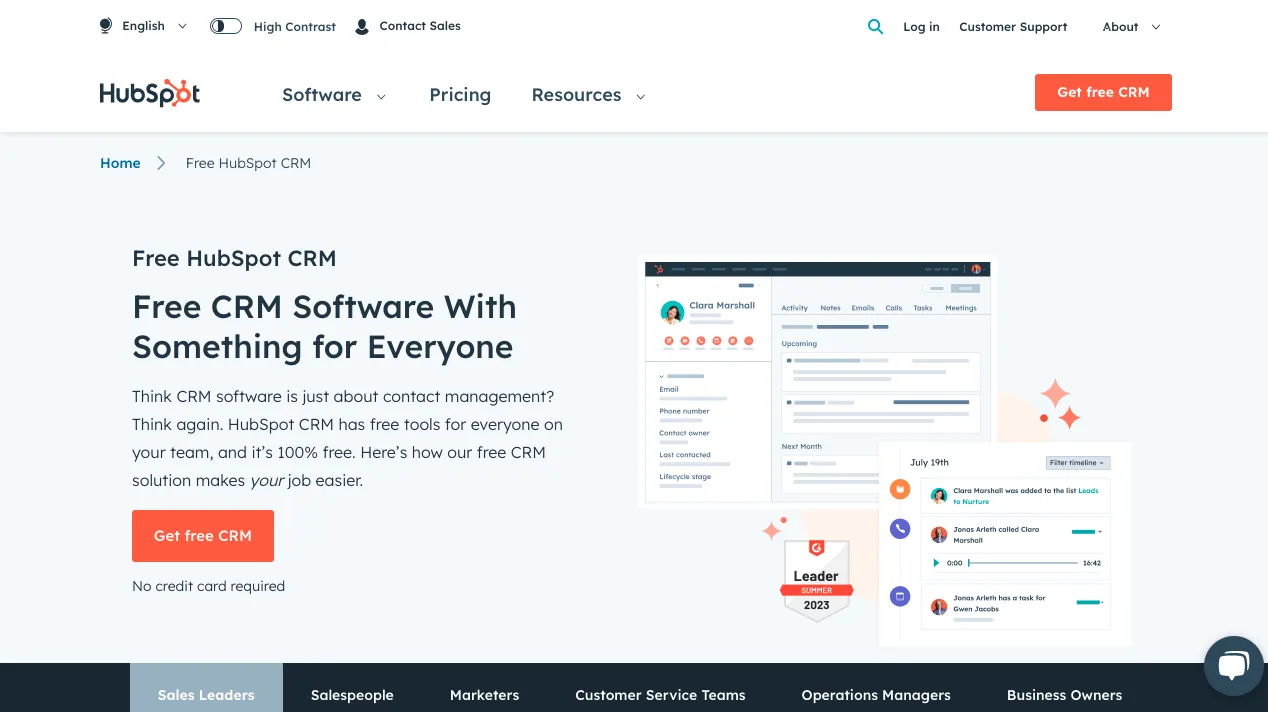Click the globe language icon
This screenshot has height=712, width=1268.
click(106, 26)
